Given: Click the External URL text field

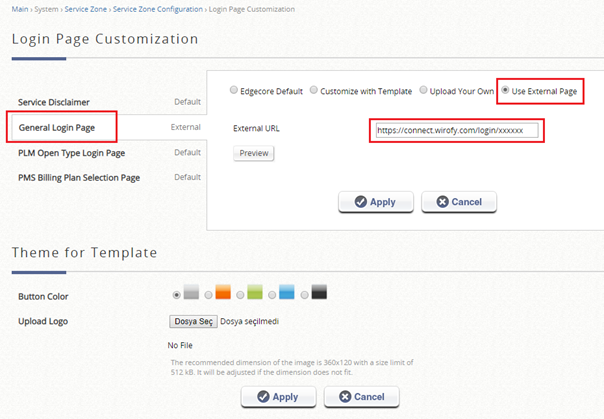Looking at the screenshot, I should pyautogui.click(x=457, y=130).
